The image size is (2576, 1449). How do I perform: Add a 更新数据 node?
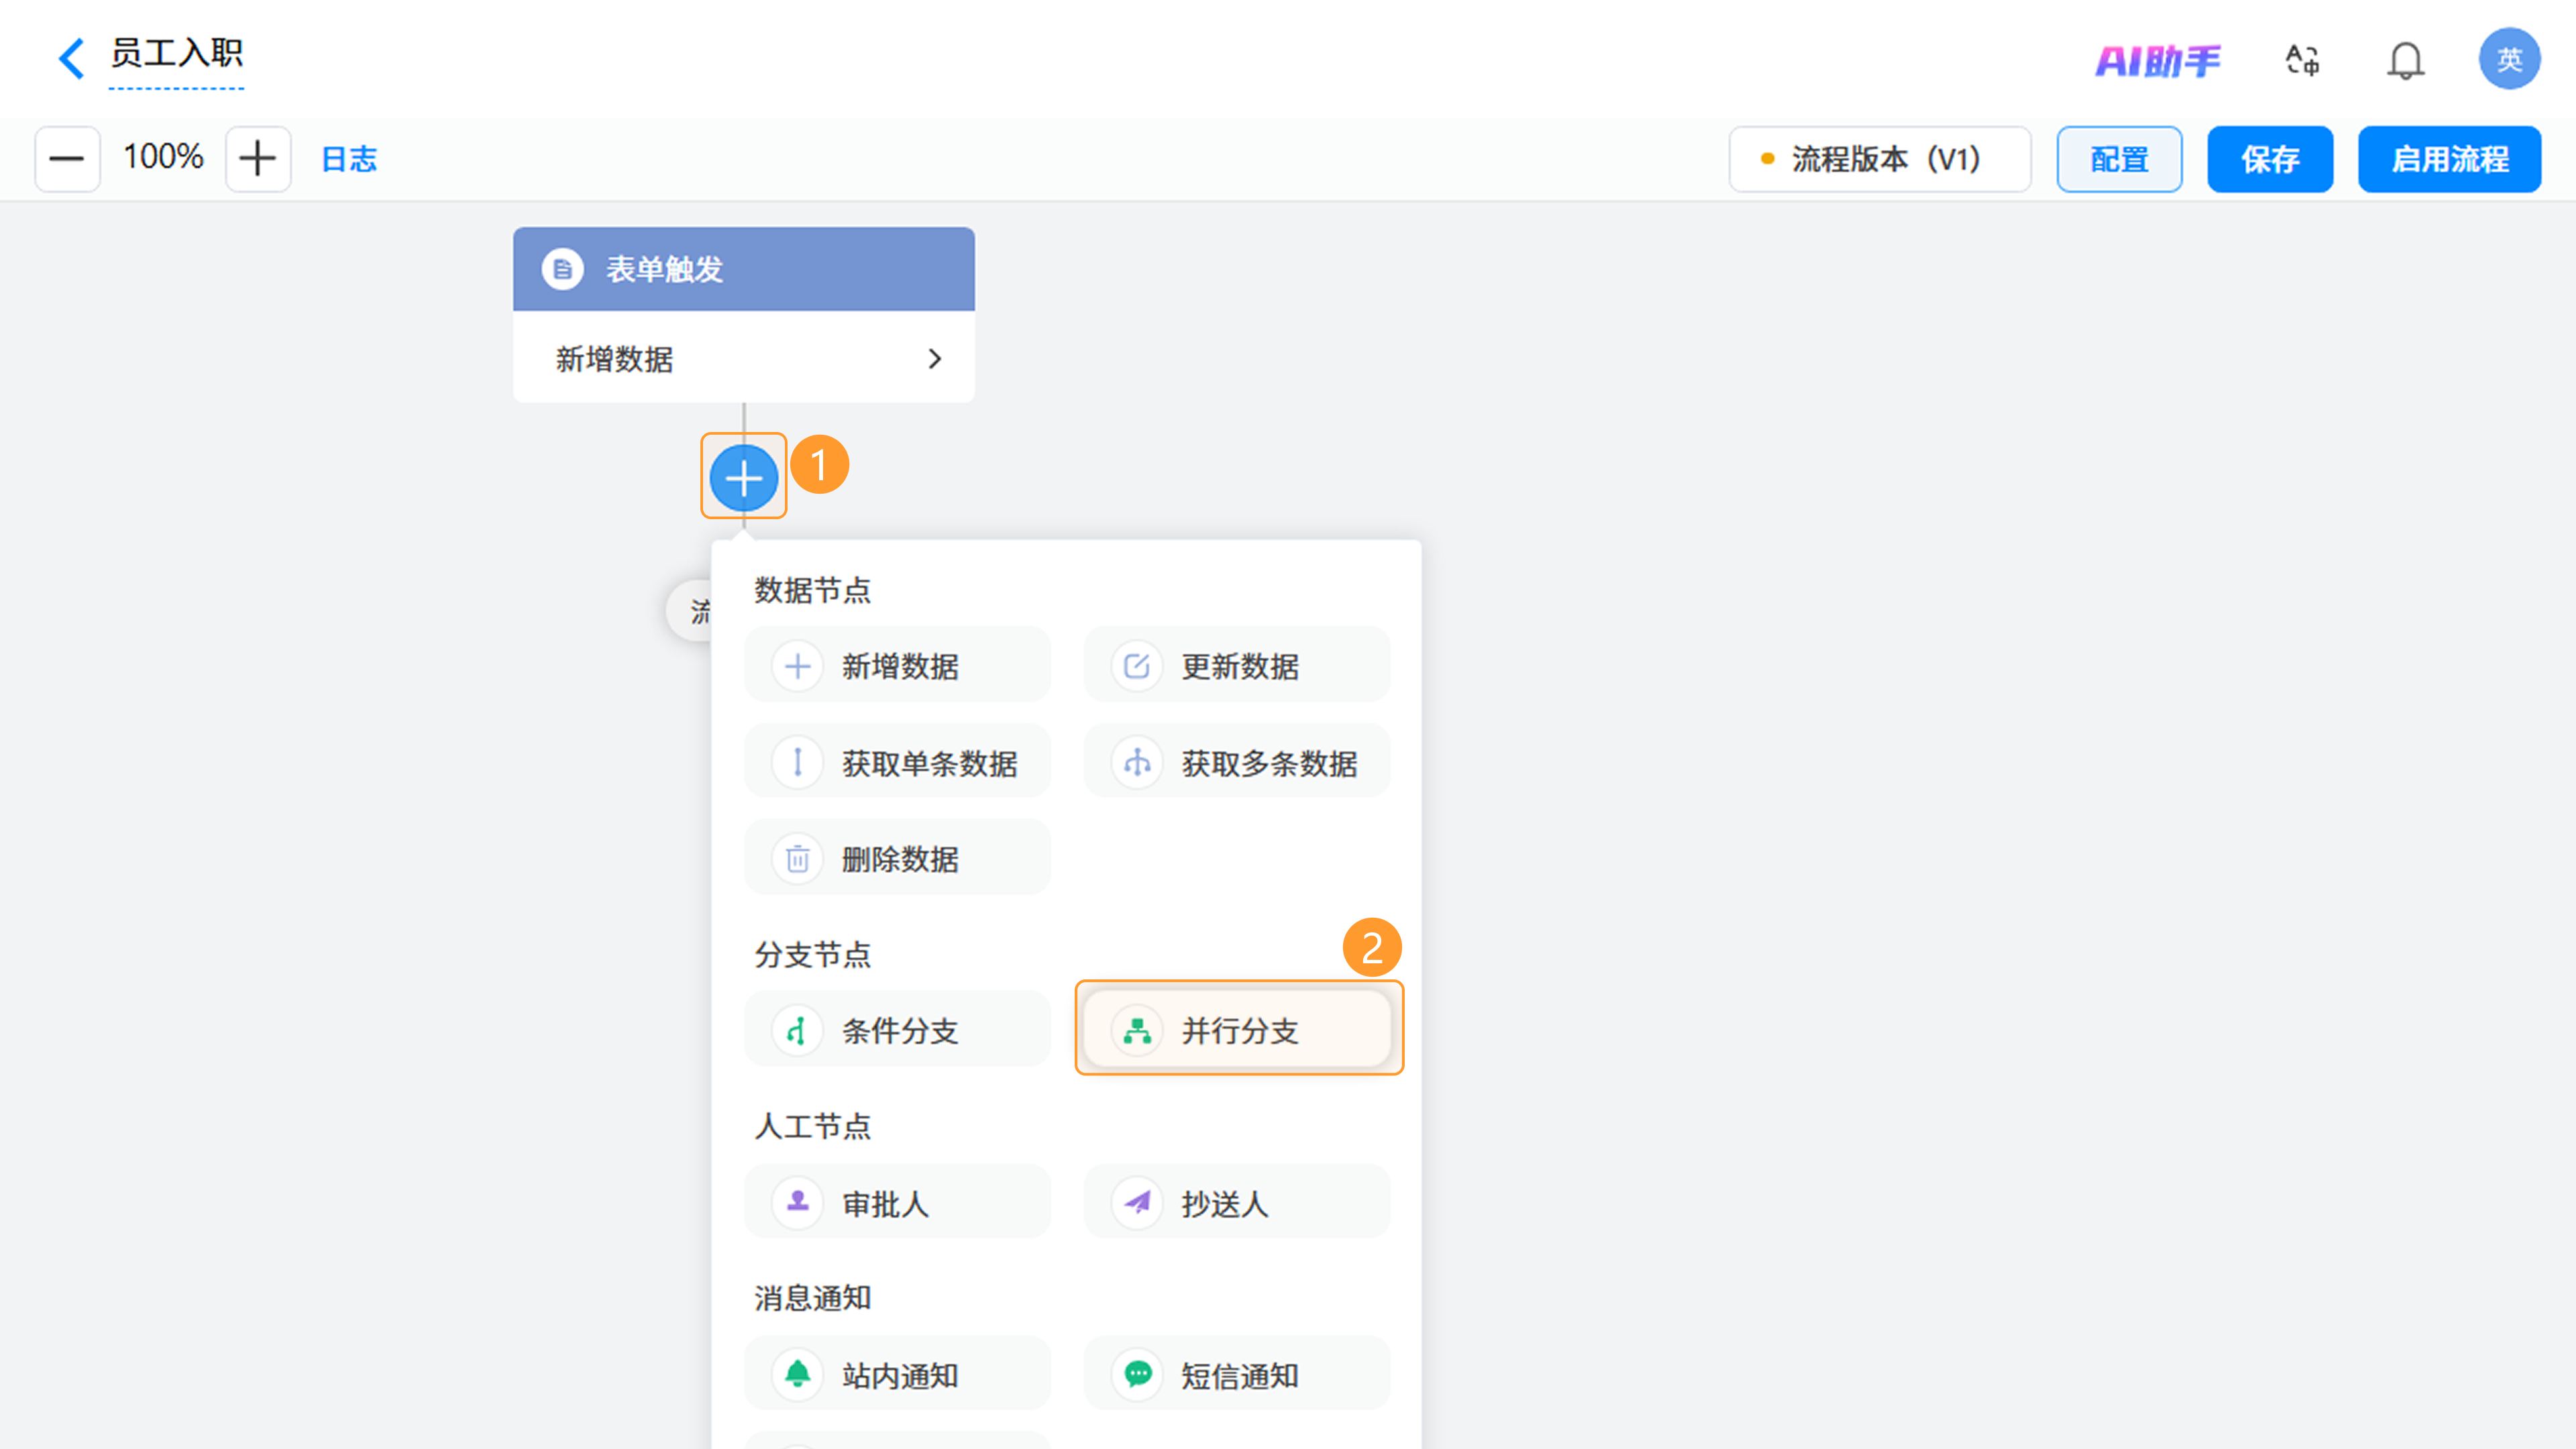click(1236, 665)
